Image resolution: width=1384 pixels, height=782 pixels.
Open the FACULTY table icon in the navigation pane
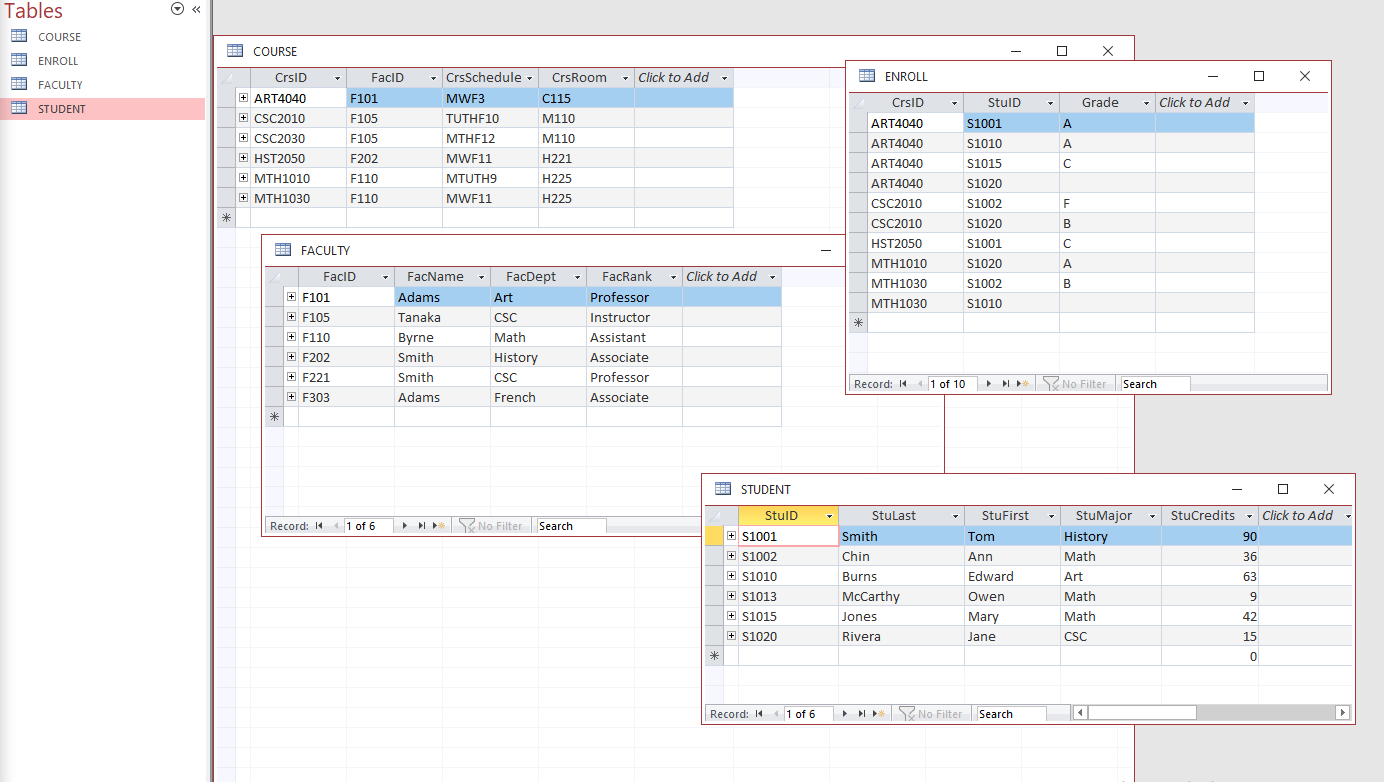[x=20, y=84]
